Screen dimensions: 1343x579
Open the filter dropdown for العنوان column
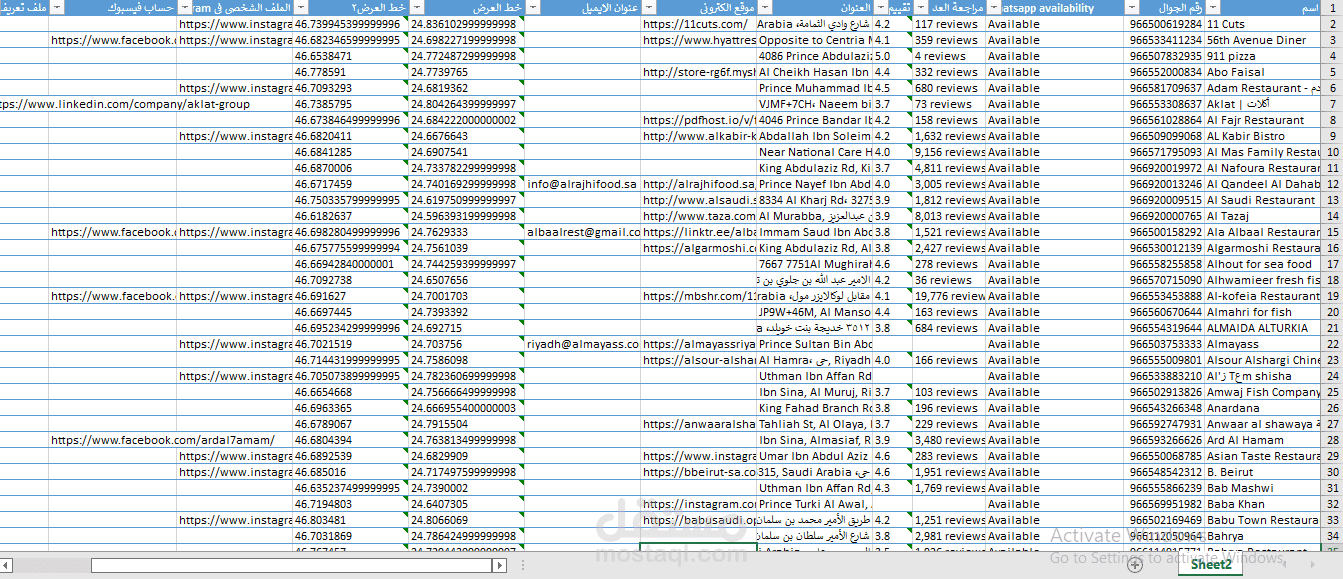765,7
